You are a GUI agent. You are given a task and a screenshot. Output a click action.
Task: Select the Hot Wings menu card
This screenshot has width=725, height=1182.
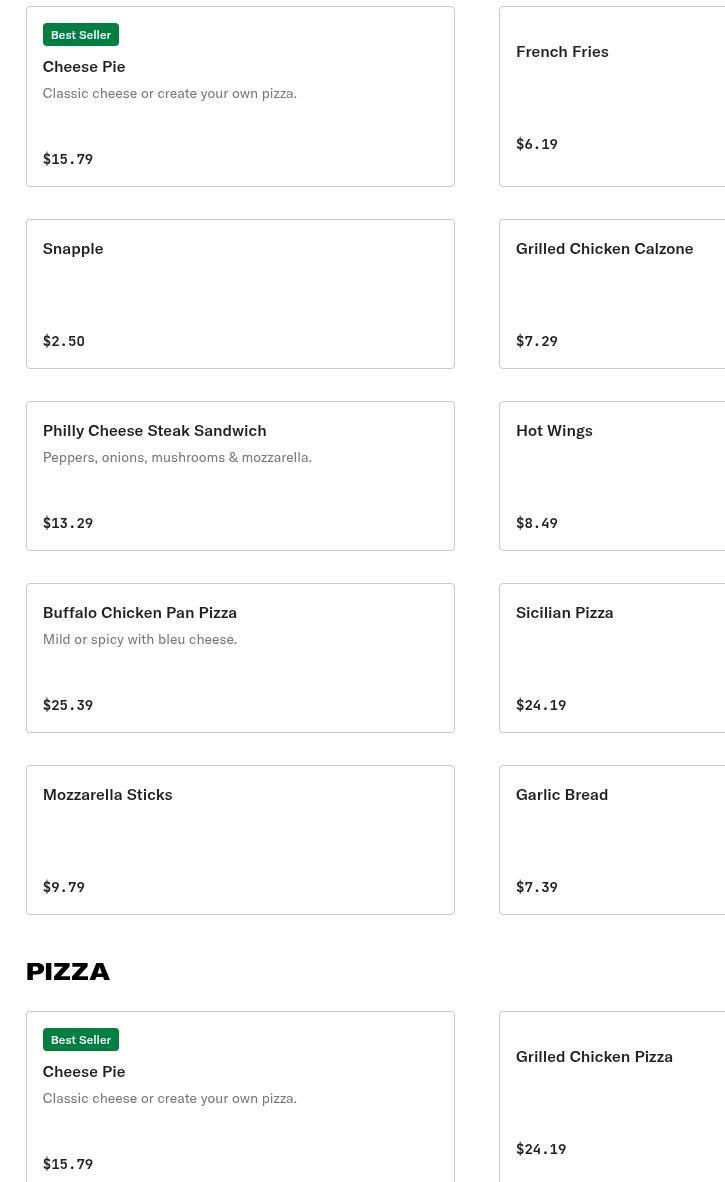click(612, 476)
